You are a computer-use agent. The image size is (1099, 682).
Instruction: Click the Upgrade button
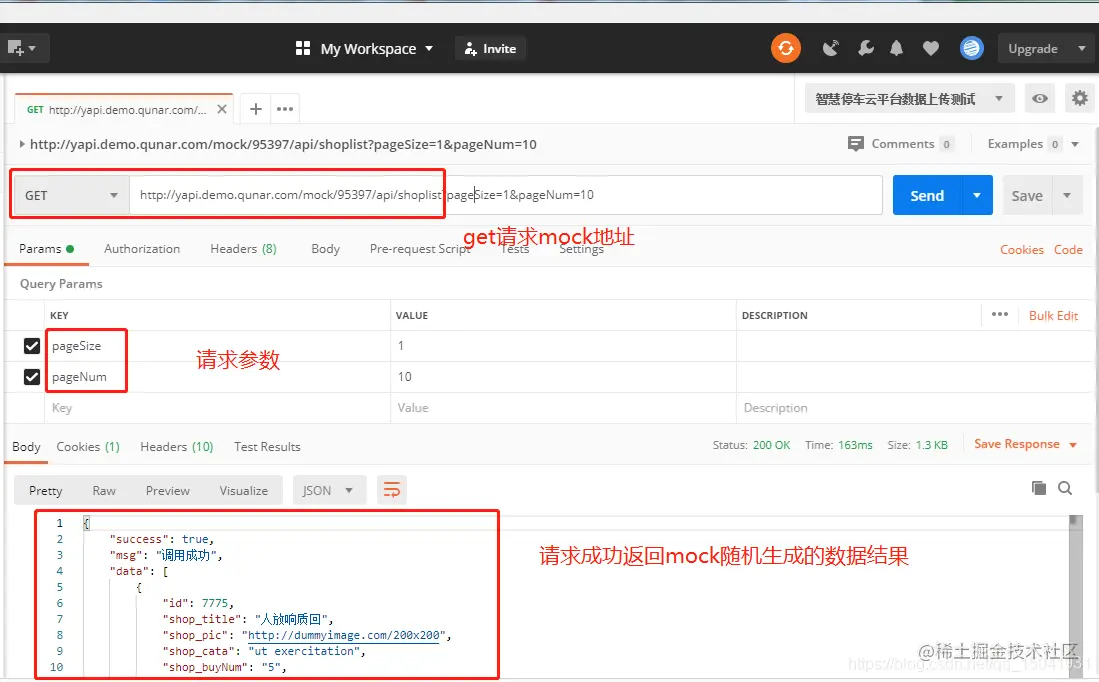[1033, 48]
